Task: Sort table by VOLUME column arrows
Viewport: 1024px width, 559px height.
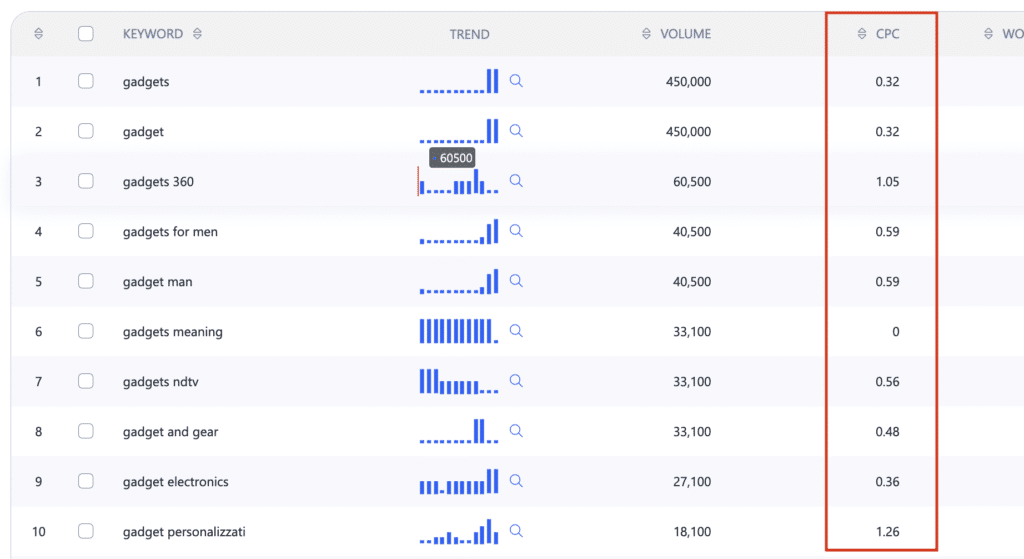Action: [646, 34]
